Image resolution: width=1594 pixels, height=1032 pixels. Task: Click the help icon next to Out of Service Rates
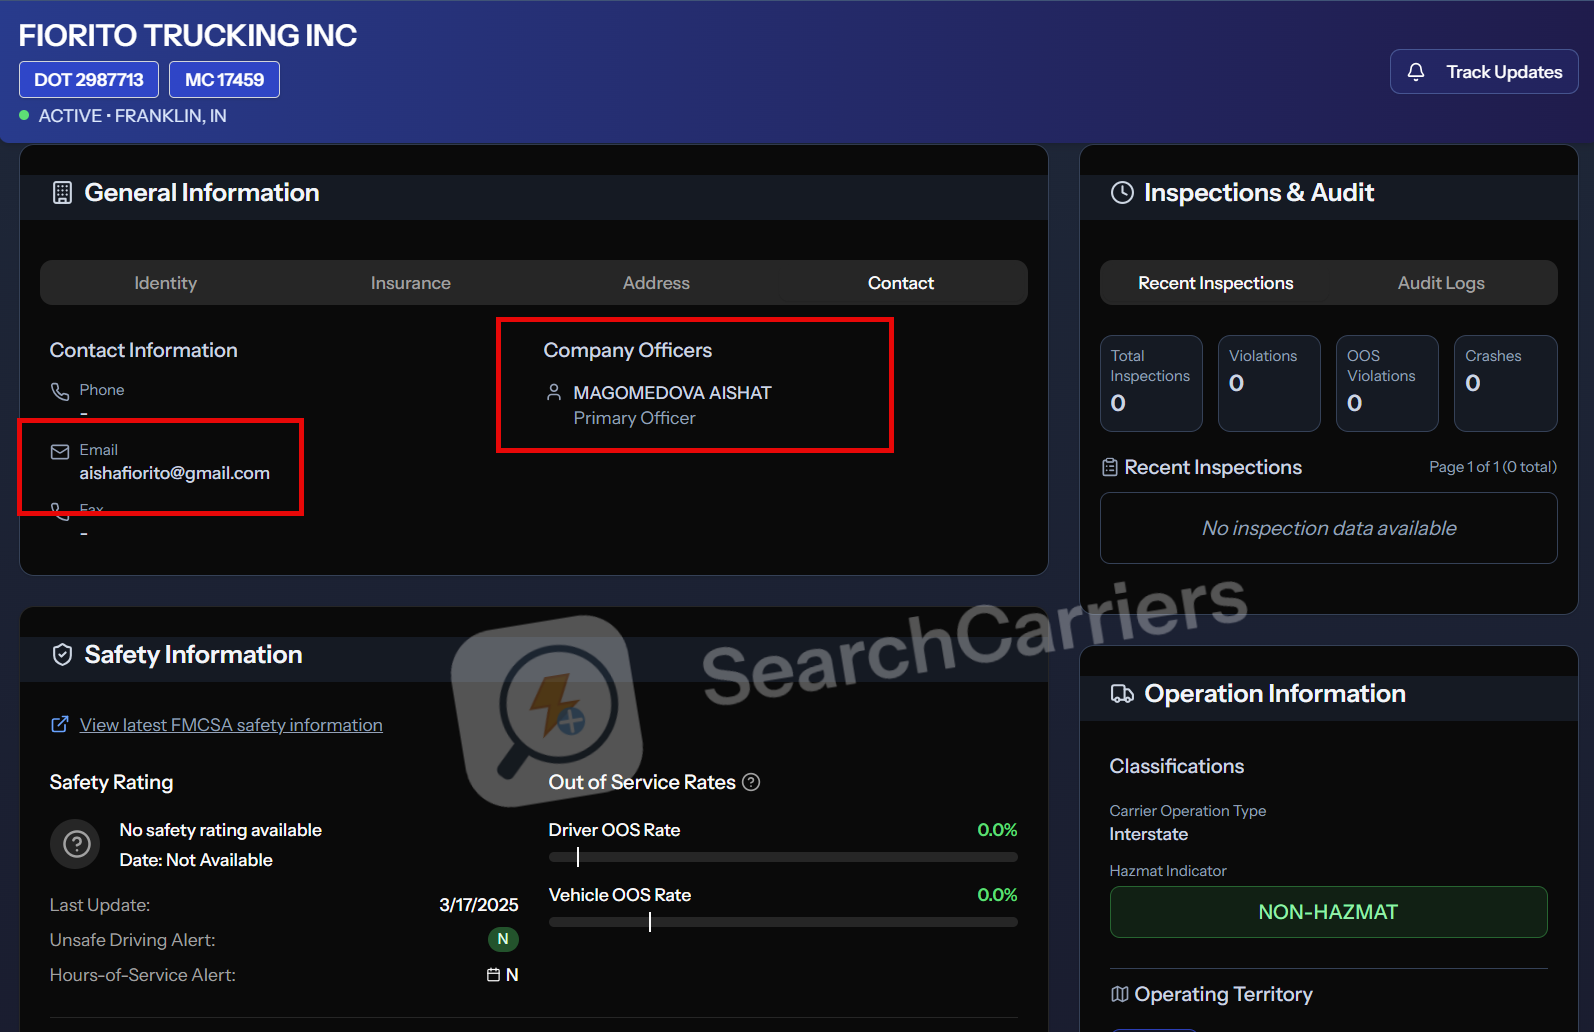point(751,782)
